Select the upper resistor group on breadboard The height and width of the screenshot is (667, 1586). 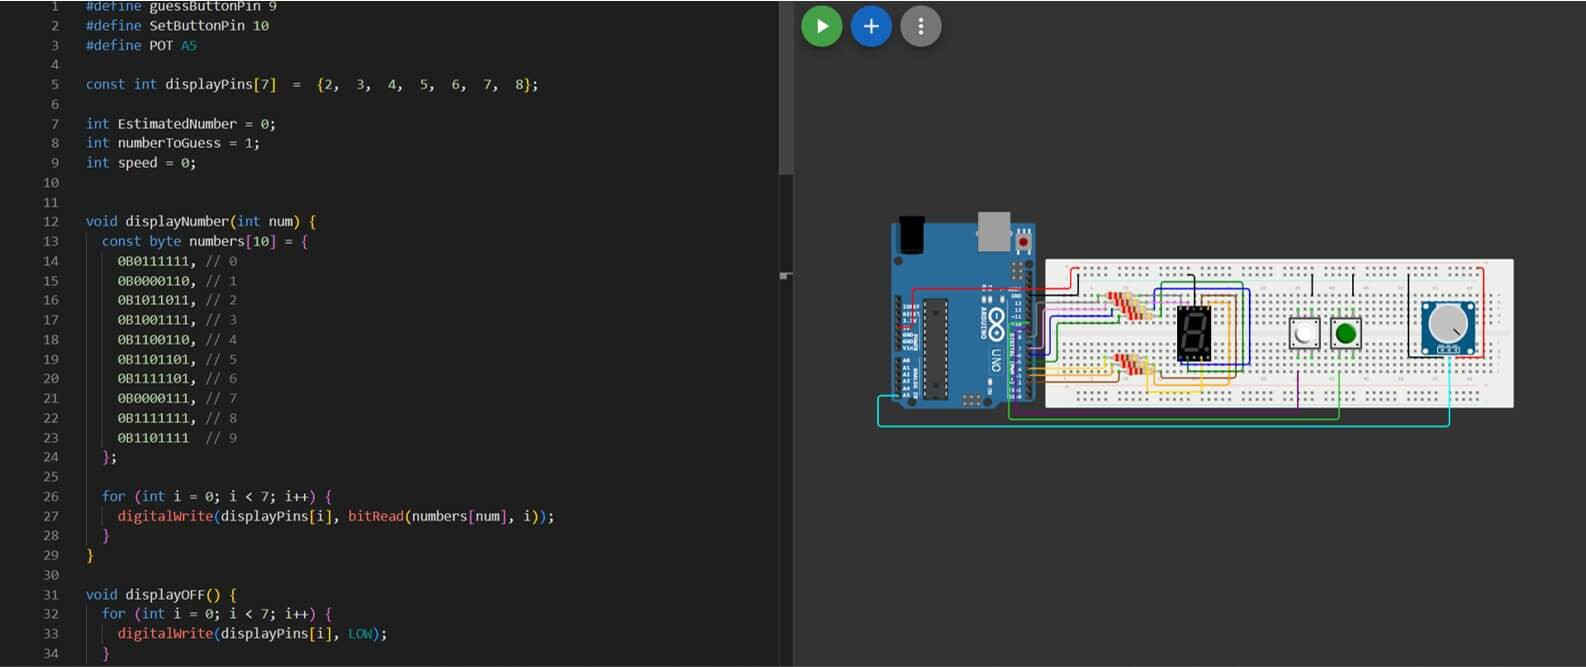click(x=1127, y=305)
